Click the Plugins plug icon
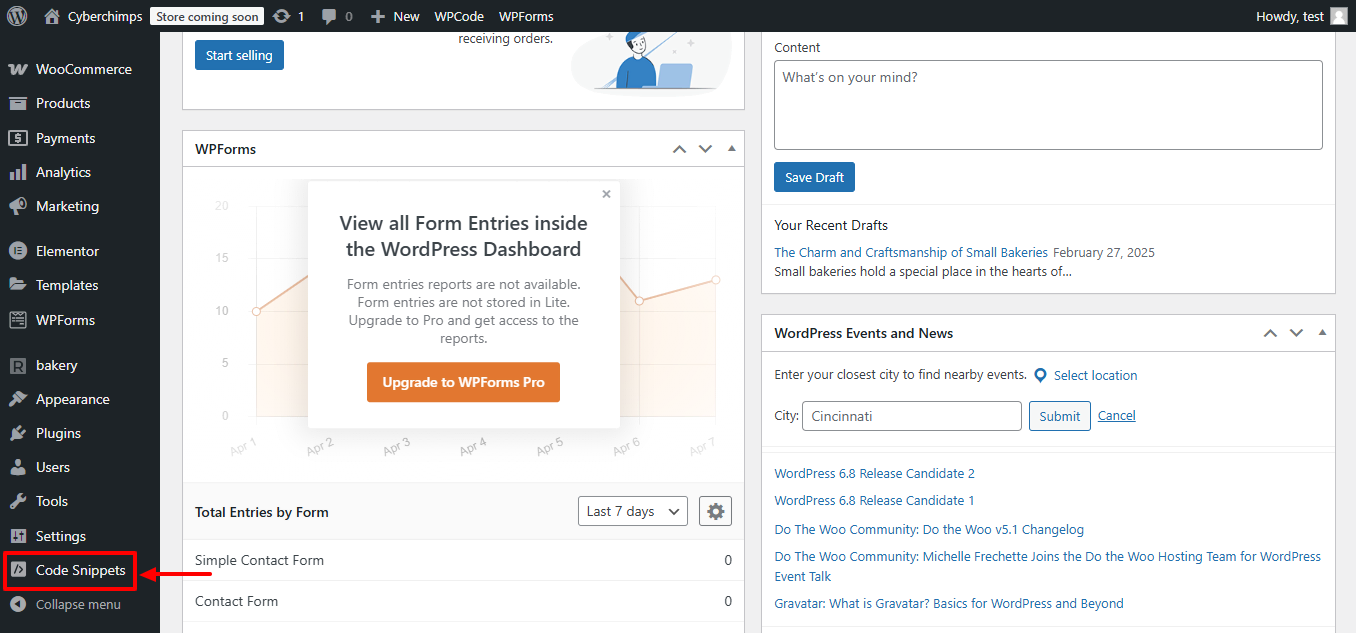The width and height of the screenshot is (1356, 633). click(18, 433)
